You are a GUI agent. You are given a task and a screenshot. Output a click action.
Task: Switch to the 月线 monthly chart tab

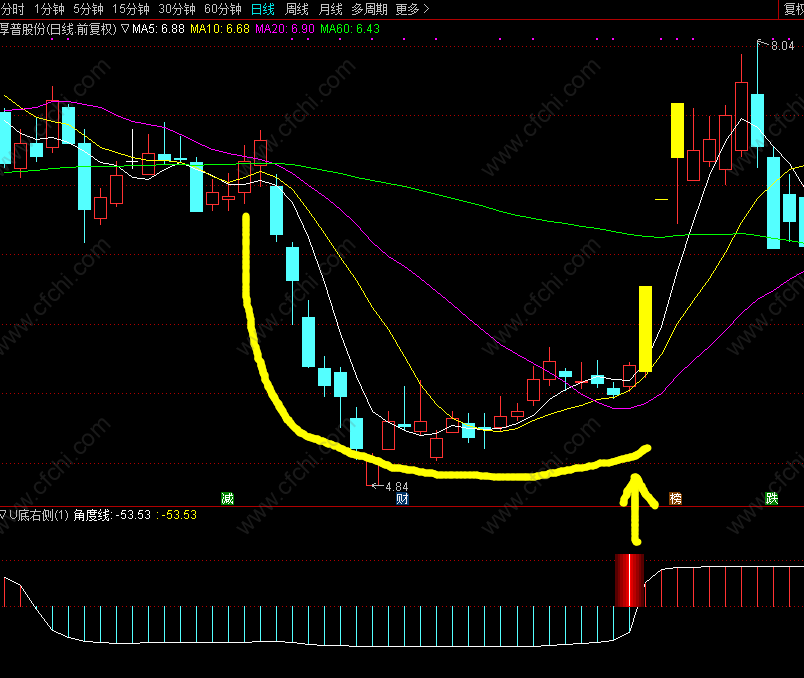click(330, 9)
